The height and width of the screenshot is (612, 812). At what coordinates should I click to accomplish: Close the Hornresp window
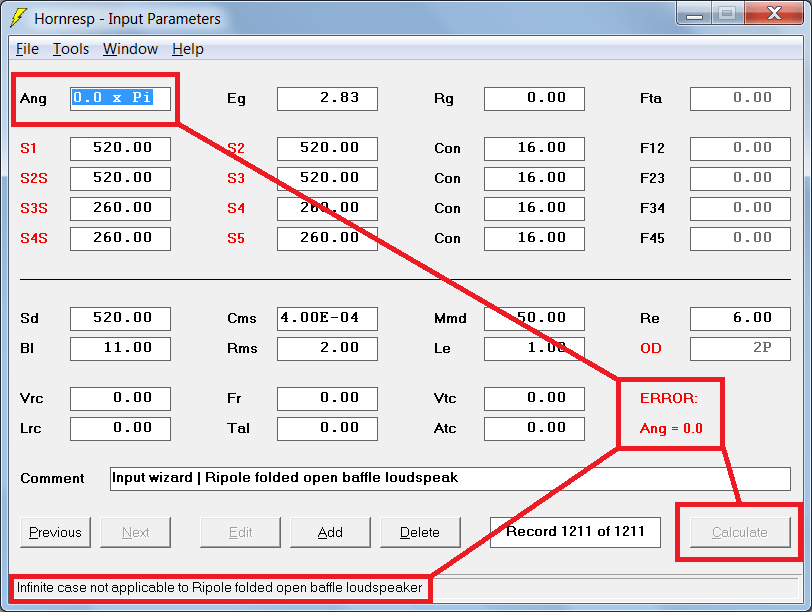[774, 13]
